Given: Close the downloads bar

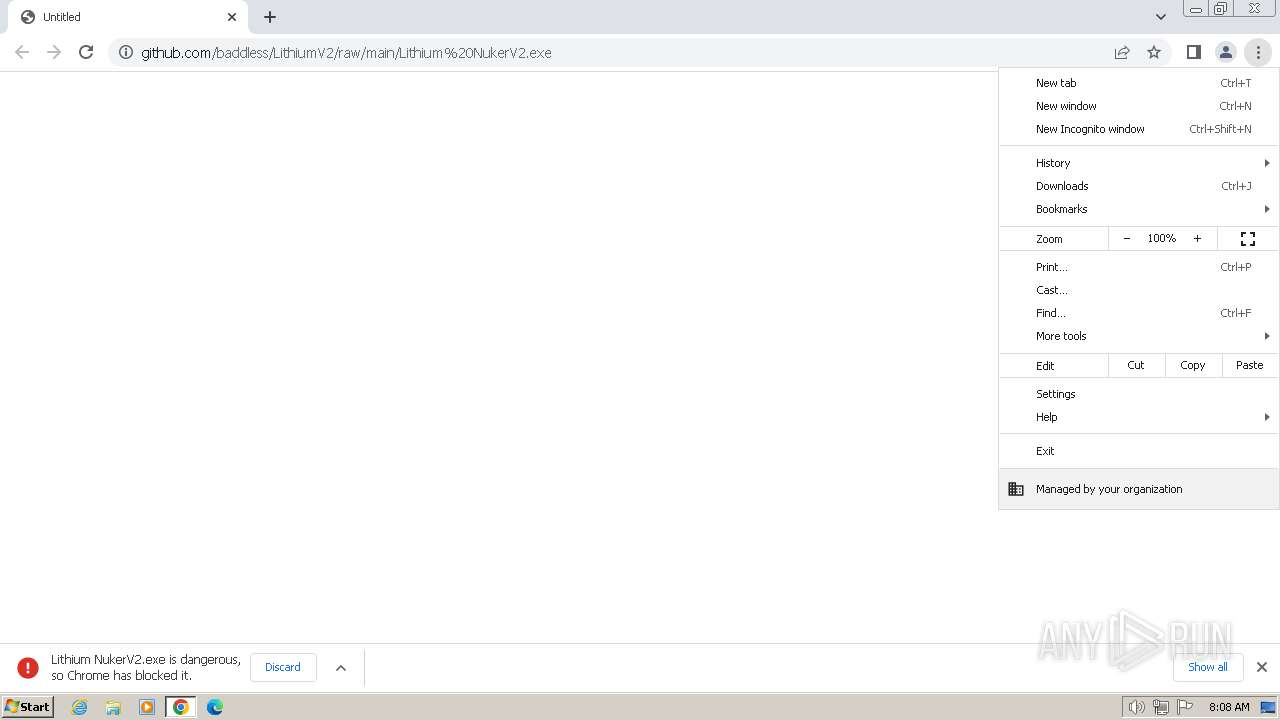Looking at the screenshot, I should [1262, 667].
